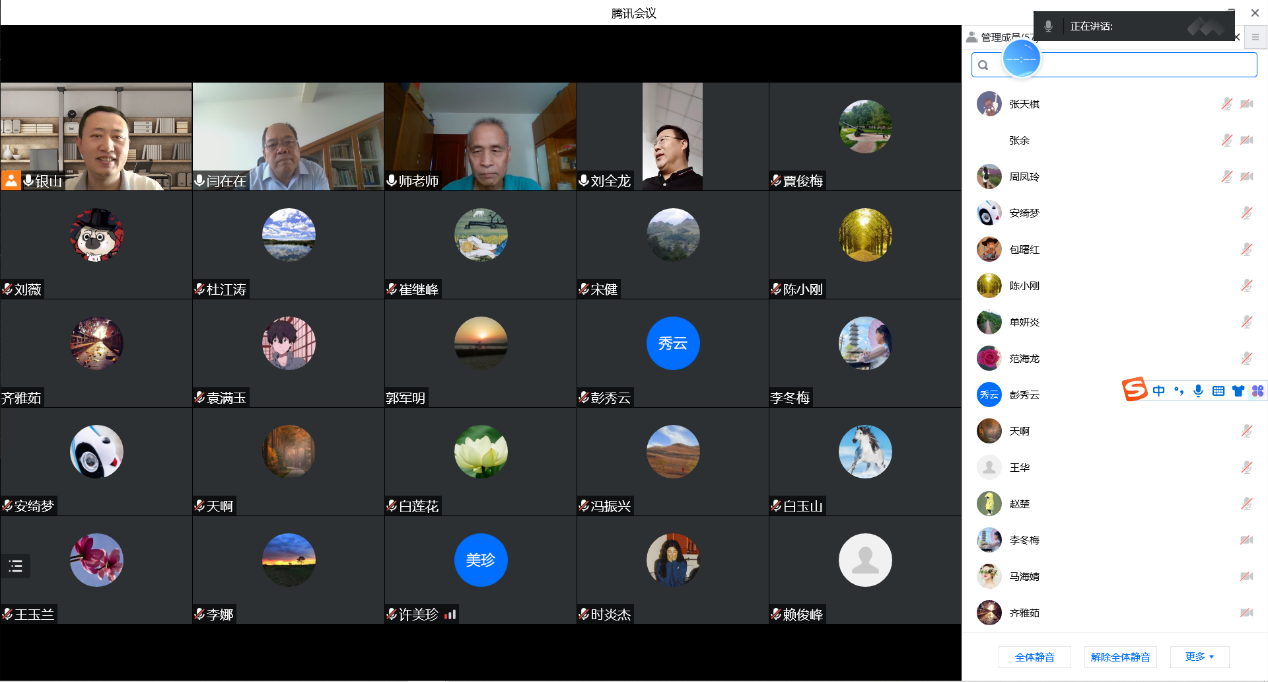The image size is (1268, 682).
Task: Toggle Sogou Chinese/English mode 中
Action: [1159, 391]
